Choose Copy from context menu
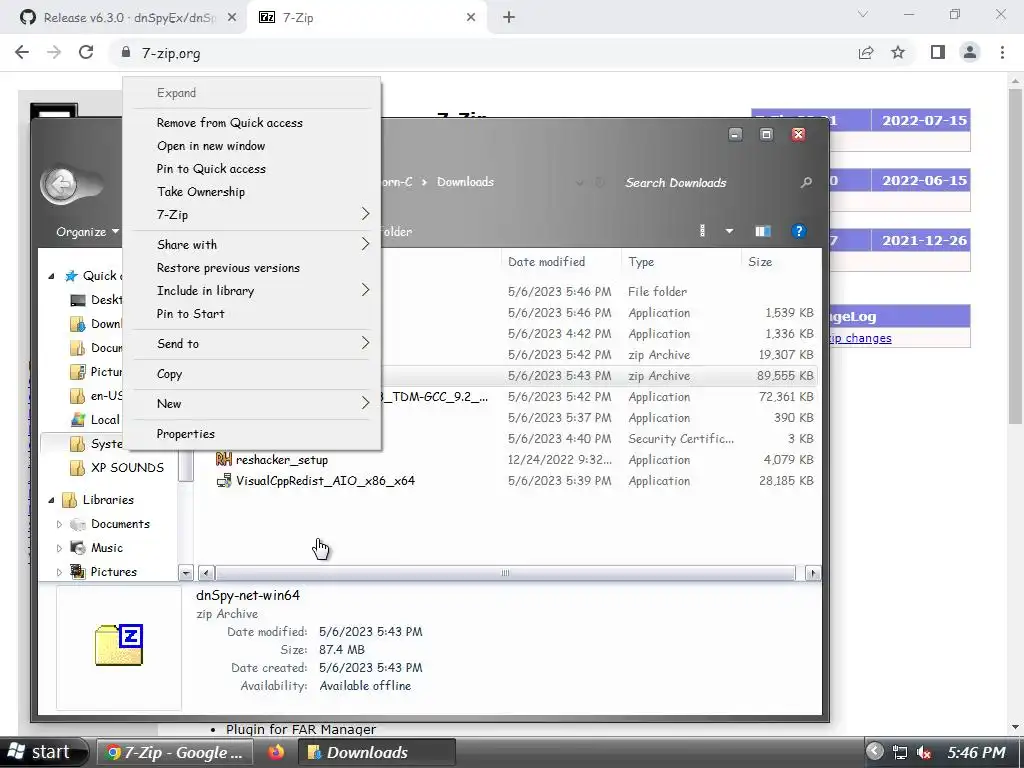1024x768 pixels. [x=252, y=374]
